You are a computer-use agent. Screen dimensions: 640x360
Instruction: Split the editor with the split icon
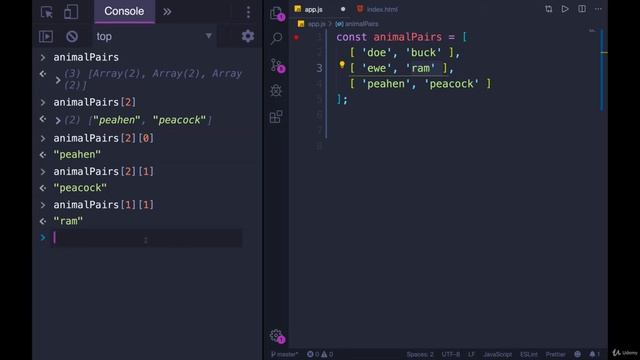582,9
